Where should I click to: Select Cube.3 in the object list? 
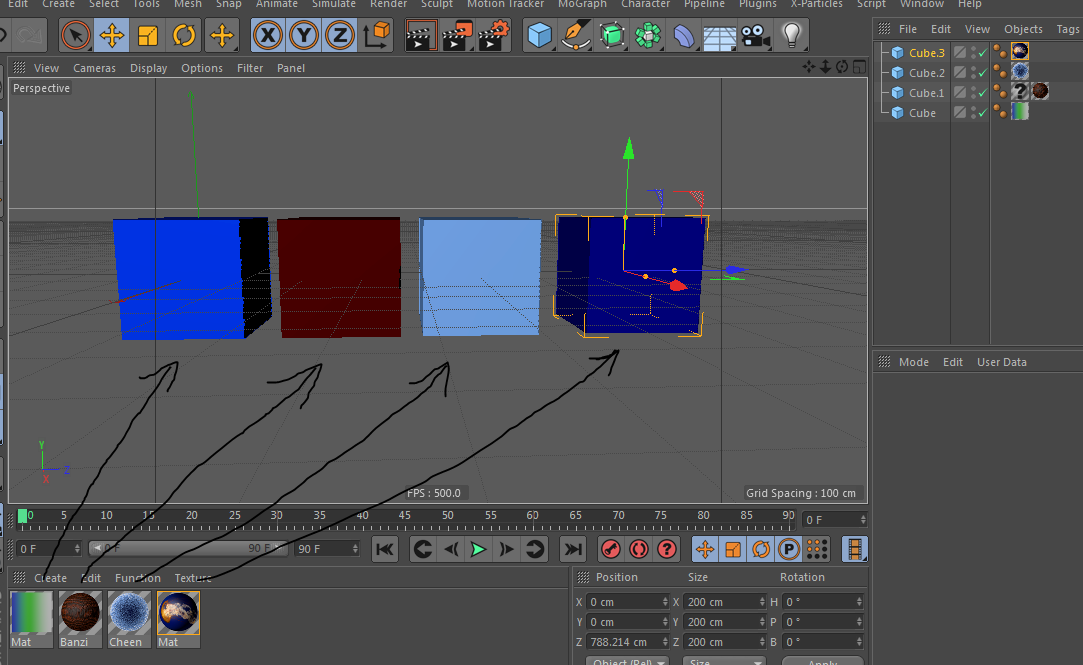[926, 52]
